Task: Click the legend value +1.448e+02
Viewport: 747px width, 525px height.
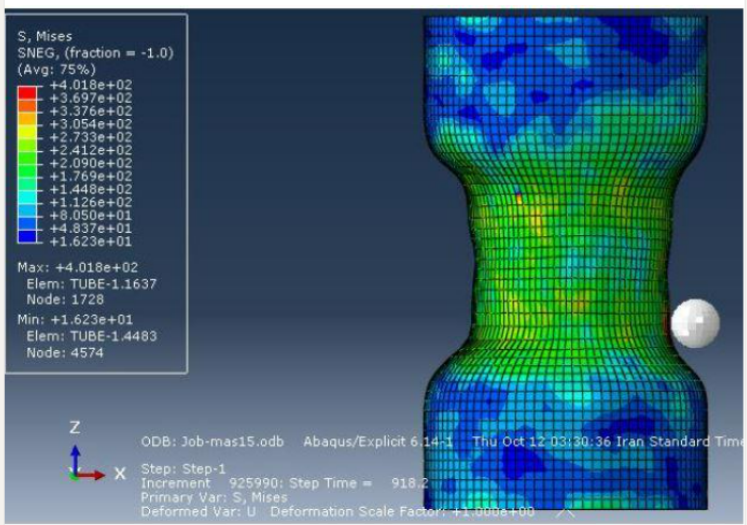Action: [91, 189]
